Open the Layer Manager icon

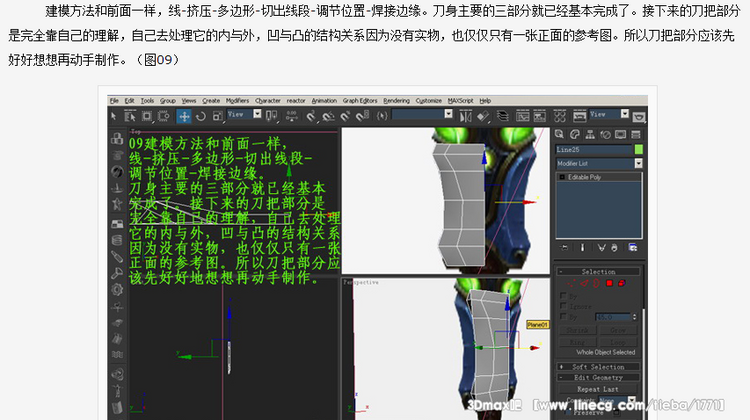[502, 116]
